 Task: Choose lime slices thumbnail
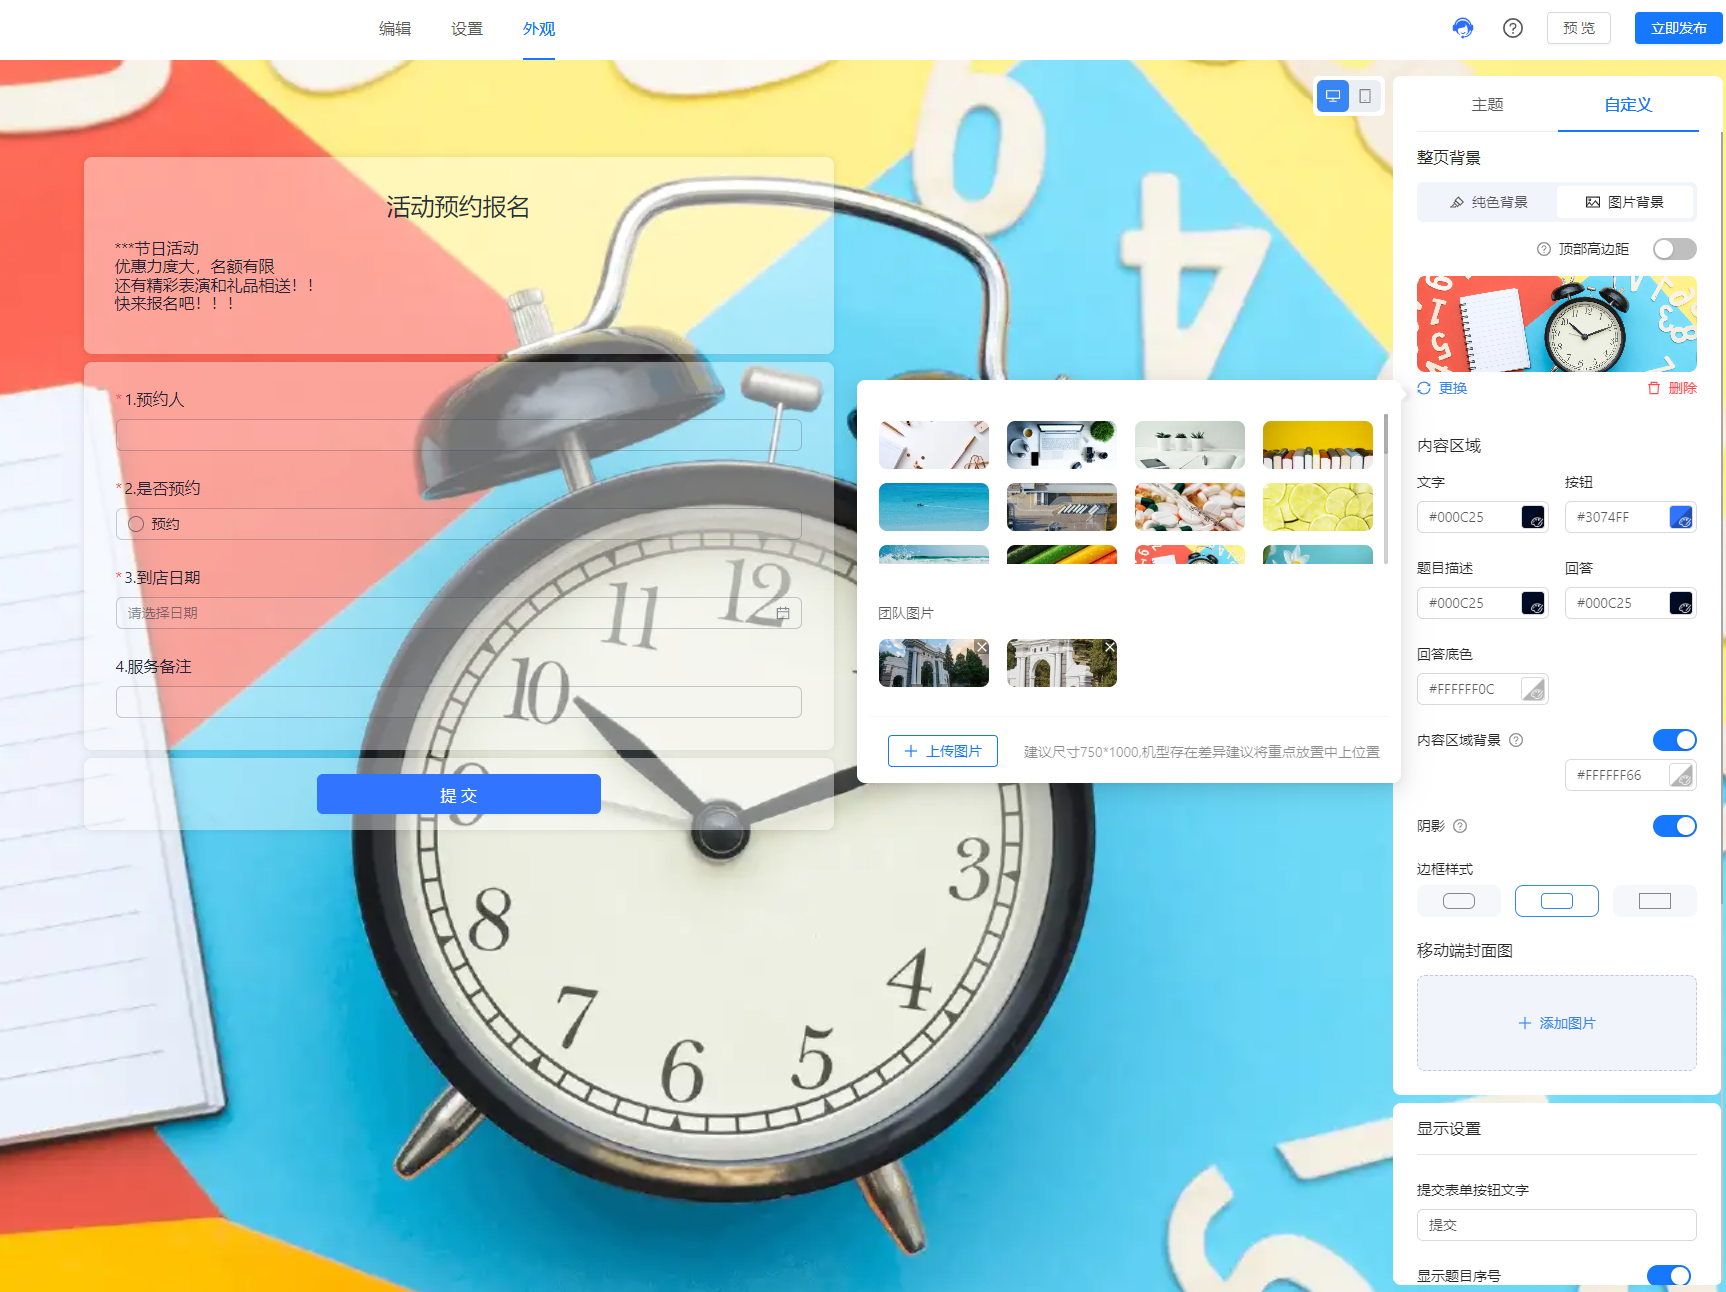pos(1318,507)
